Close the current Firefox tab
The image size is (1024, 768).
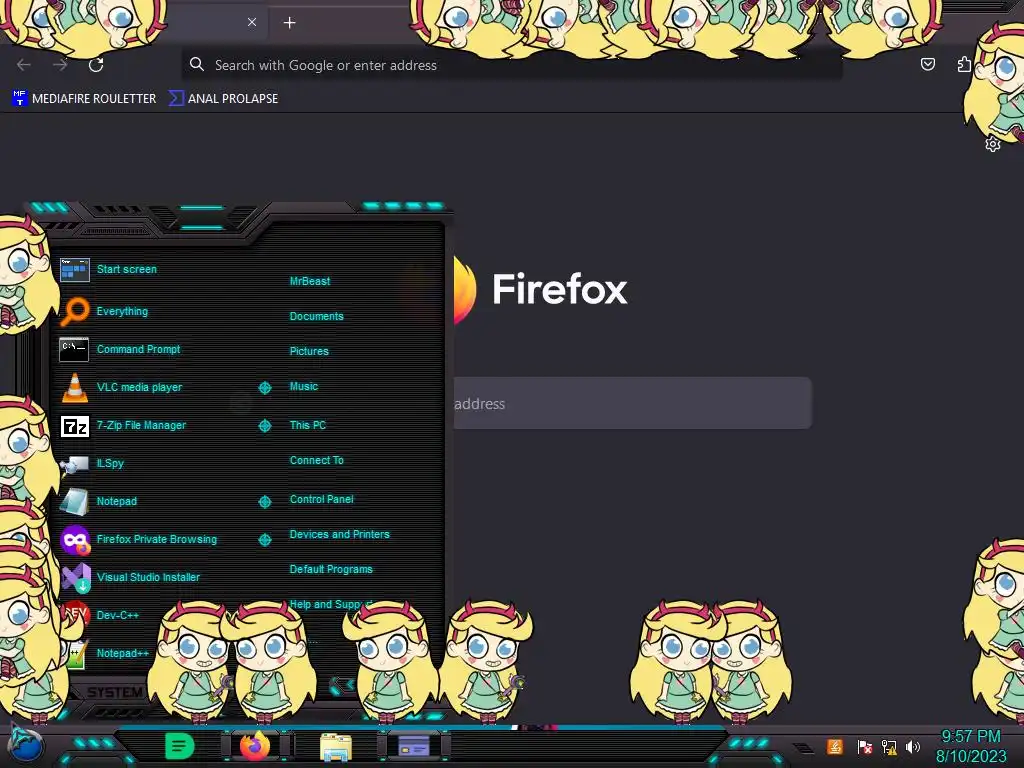pos(252,22)
